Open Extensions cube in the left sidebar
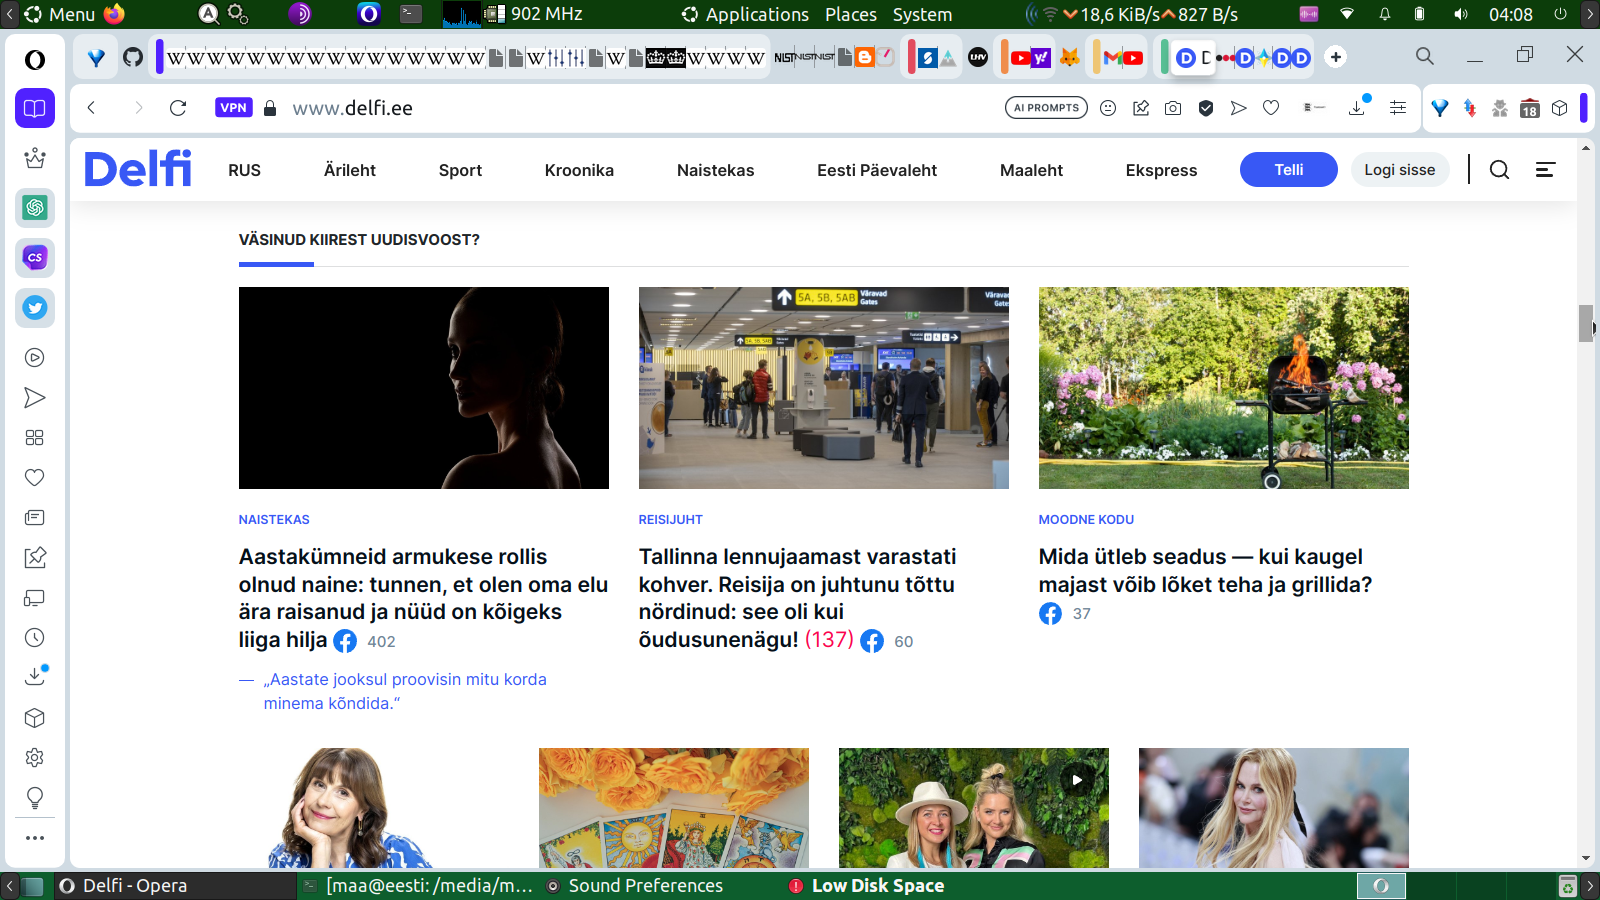This screenshot has width=1600, height=900. point(35,718)
